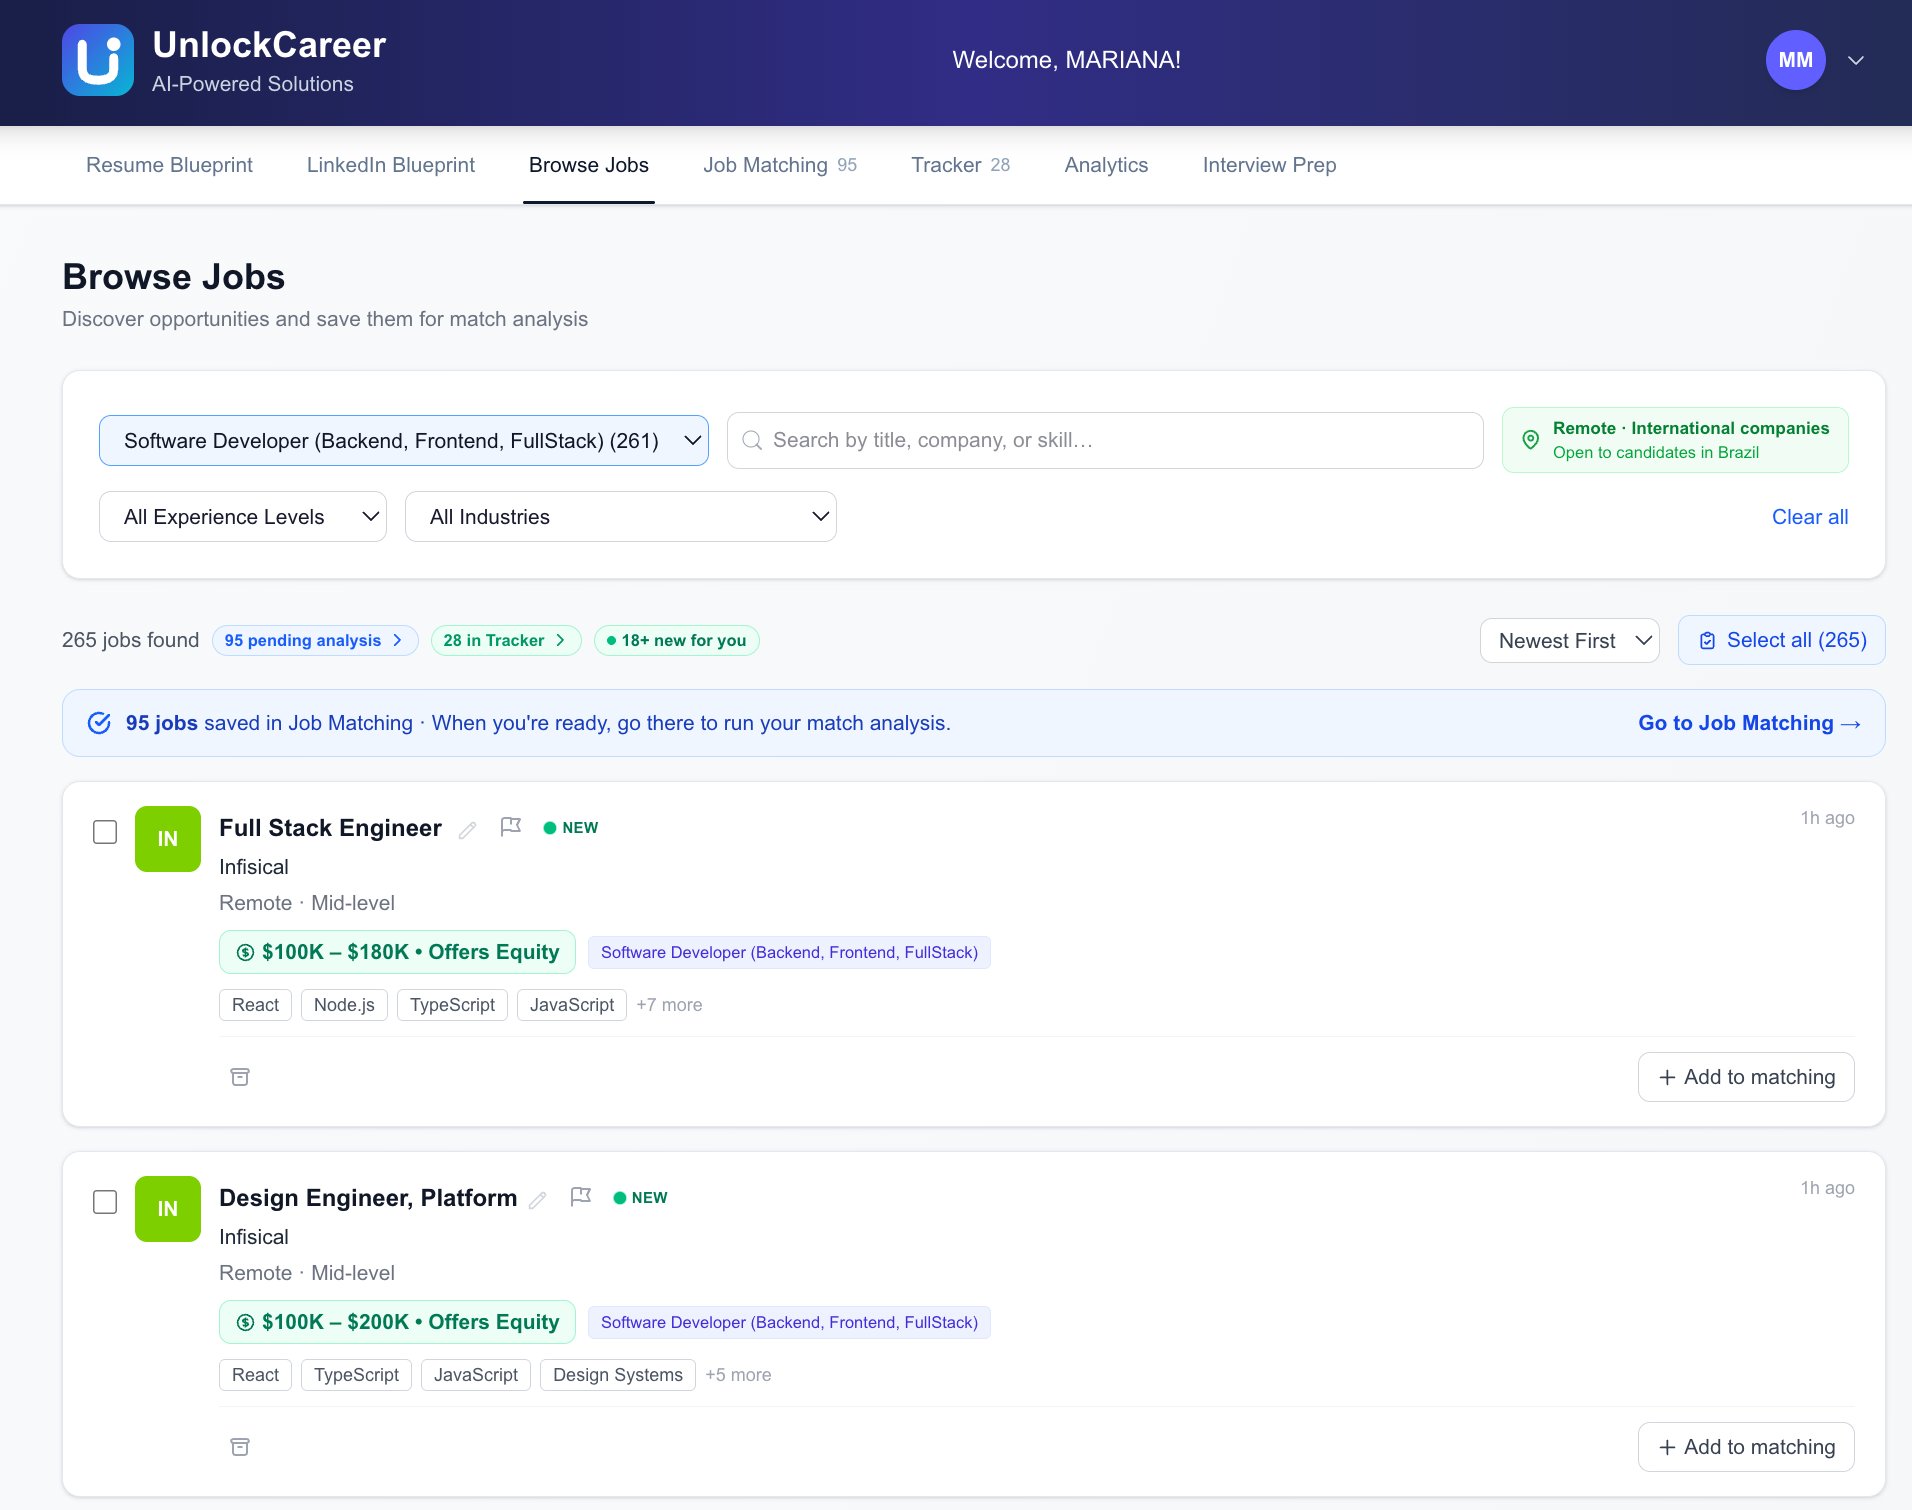Select the Browse Jobs tab
1912x1510 pixels.
coord(589,165)
